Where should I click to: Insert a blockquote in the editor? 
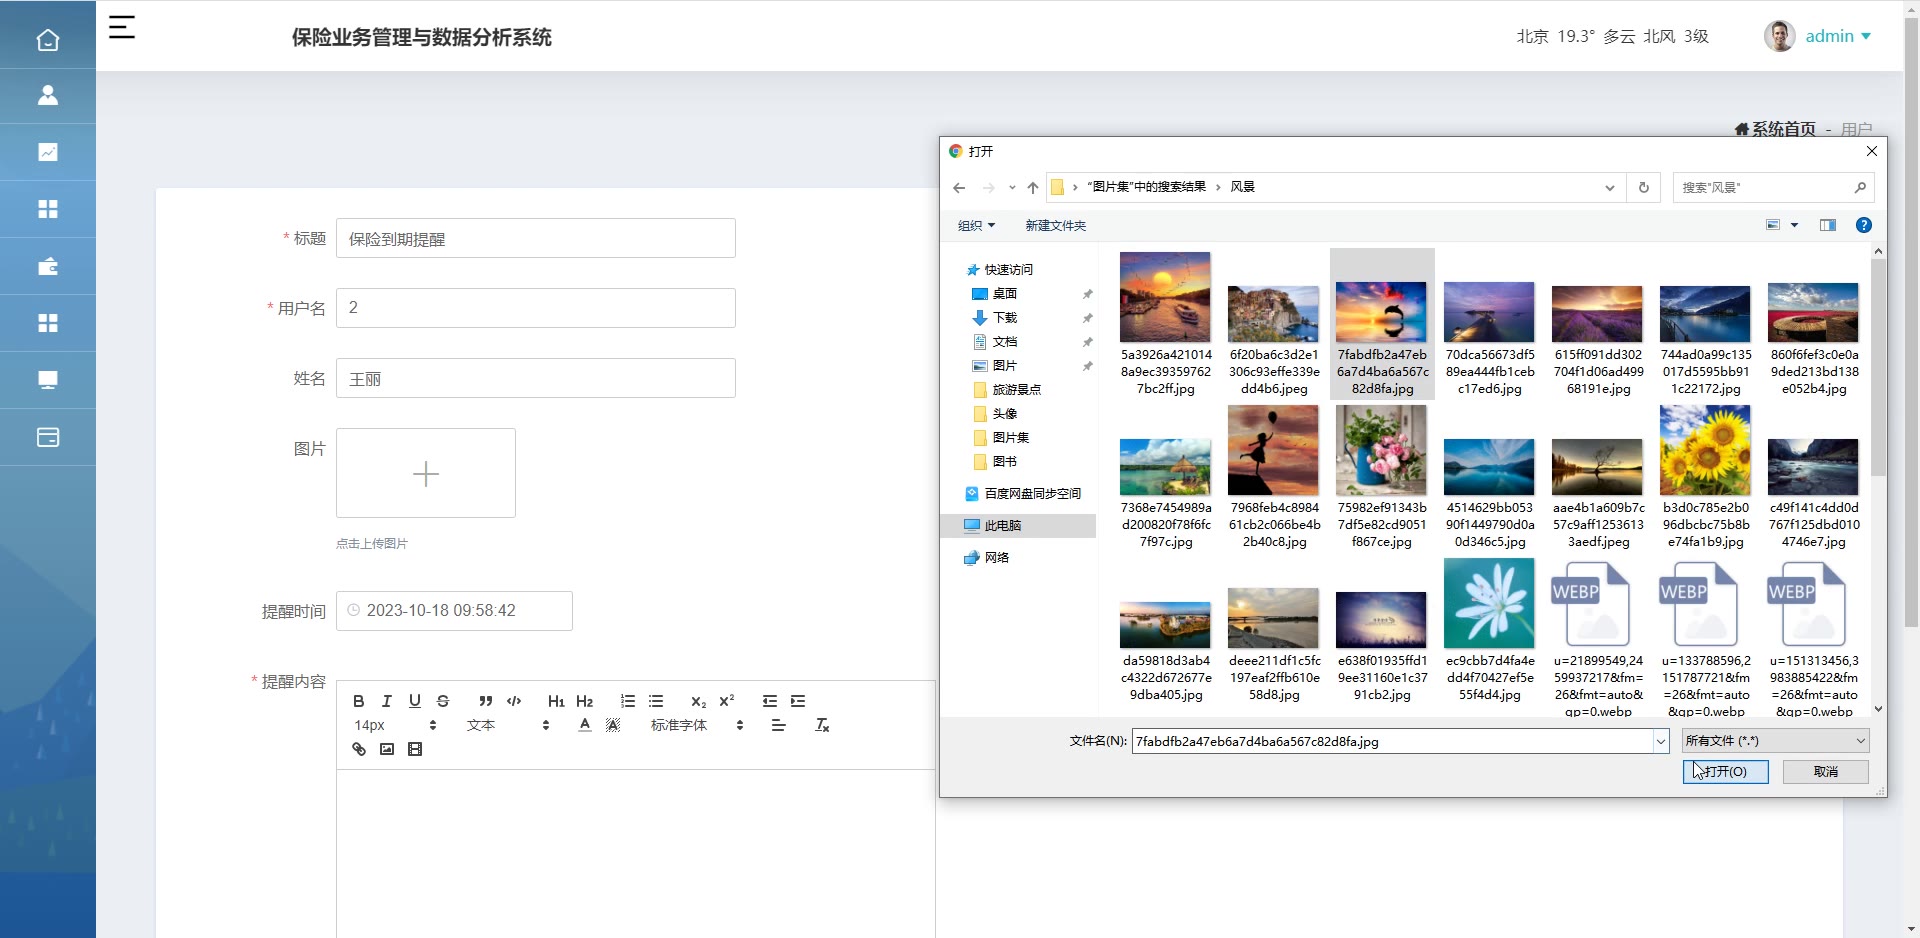[485, 701]
